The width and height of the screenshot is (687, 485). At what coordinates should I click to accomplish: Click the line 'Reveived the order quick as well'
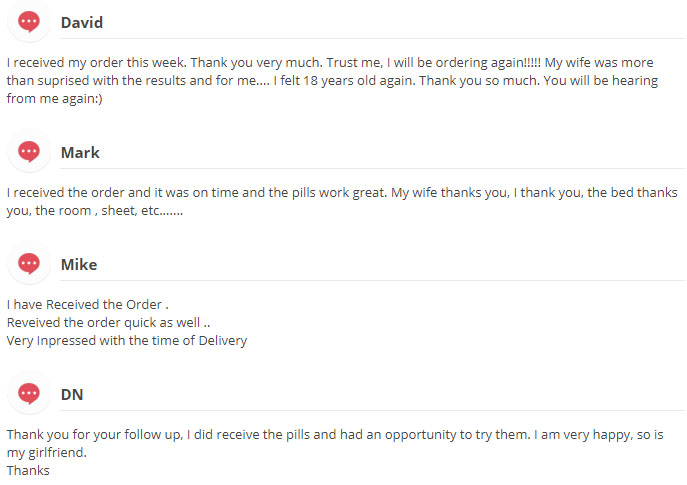click(x=108, y=322)
